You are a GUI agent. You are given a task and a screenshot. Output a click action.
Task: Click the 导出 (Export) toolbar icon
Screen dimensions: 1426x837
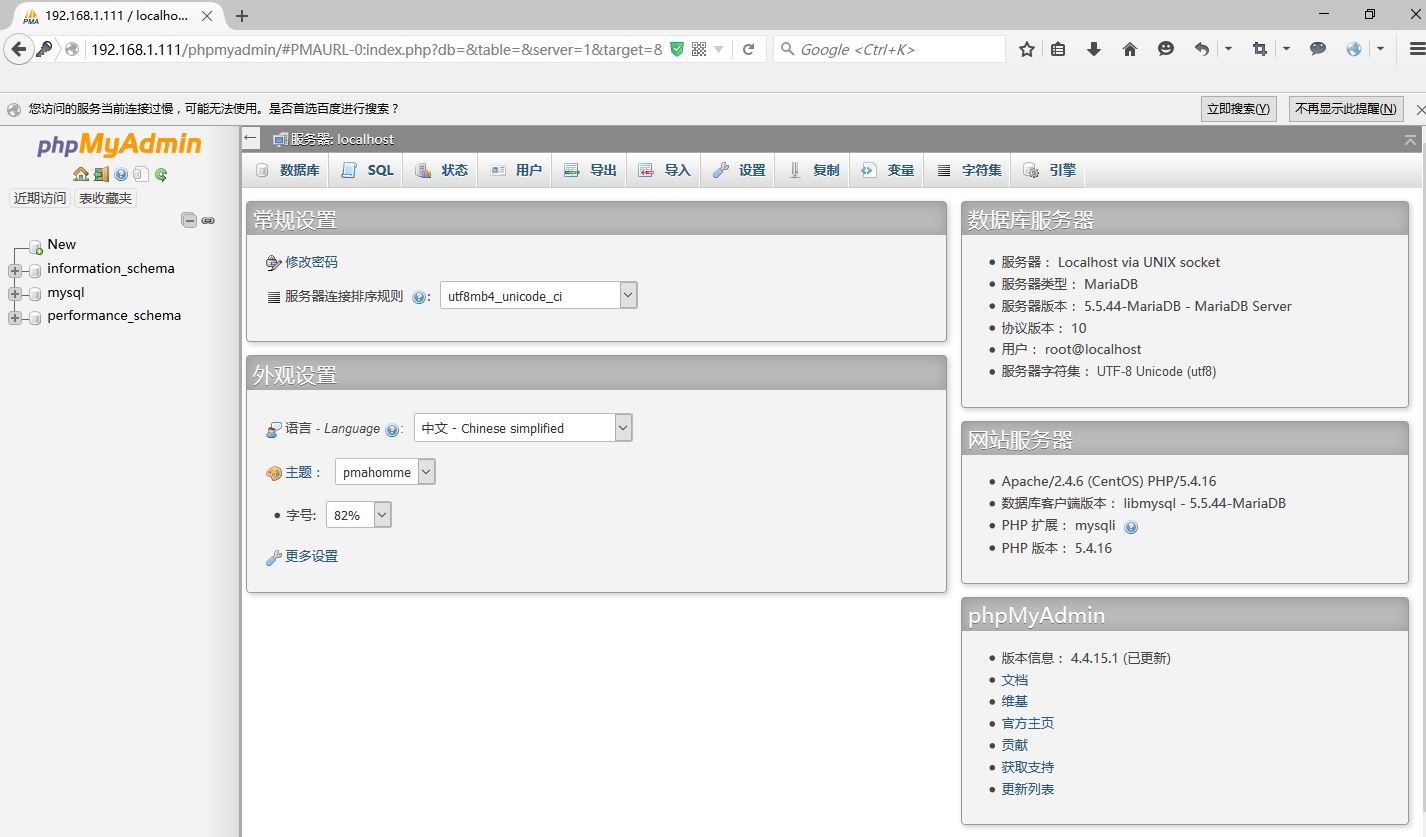click(x=589, y=170)
